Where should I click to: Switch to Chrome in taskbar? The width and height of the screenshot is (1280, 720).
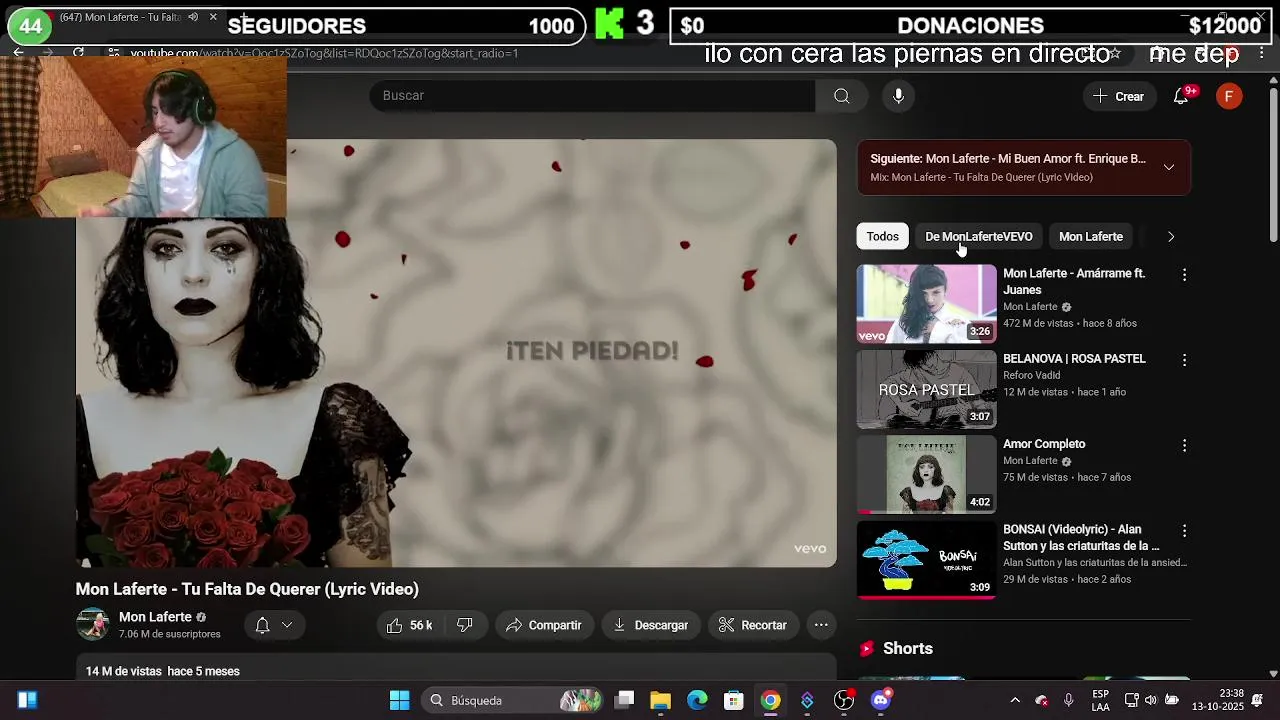(x=770, y=700)
